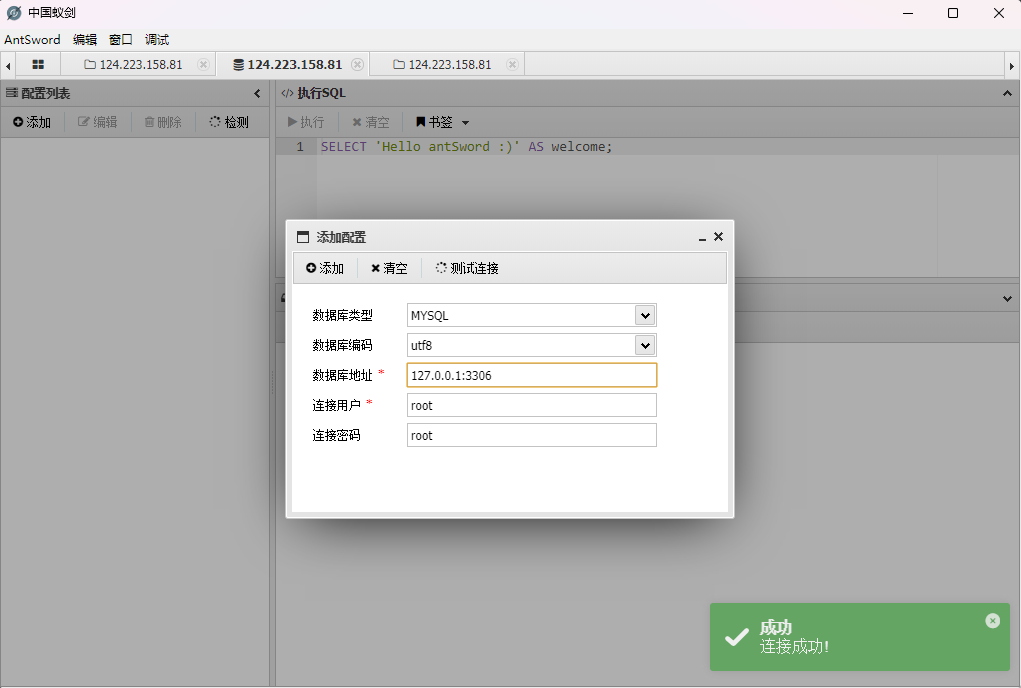Screen dimensions: 1021x688
Task: Close the active database tab 124.223.158.81
Action: (x=357, y=64)
